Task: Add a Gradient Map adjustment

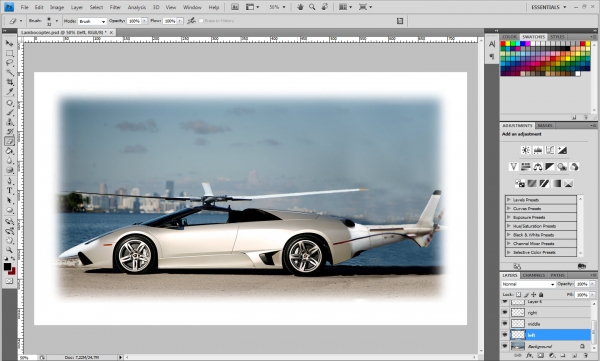Action: pos(556,183)
